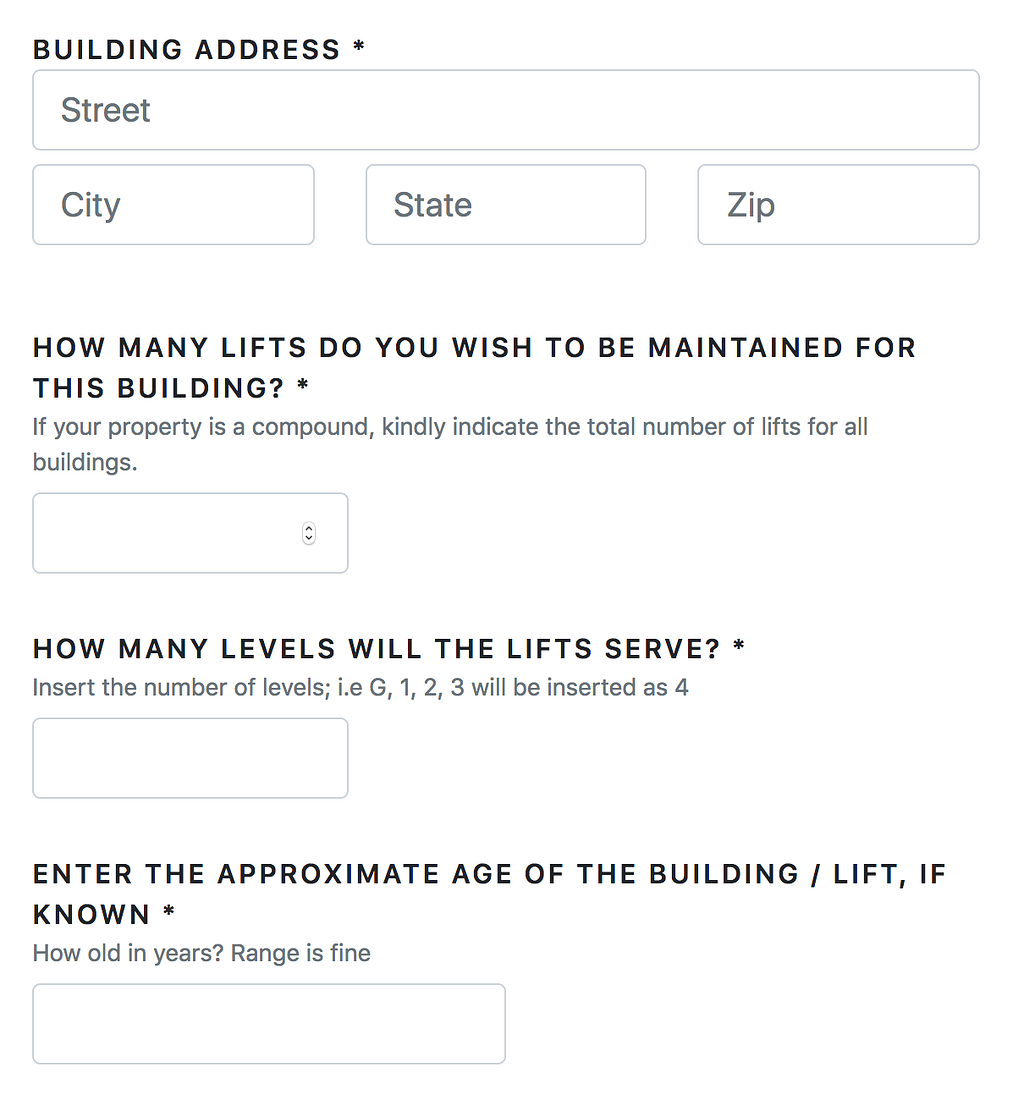Image resolution: width=1024 pixels, height=1105 pixels.
Task: Click the approximate age question label
Action: [x=489, y=874]
